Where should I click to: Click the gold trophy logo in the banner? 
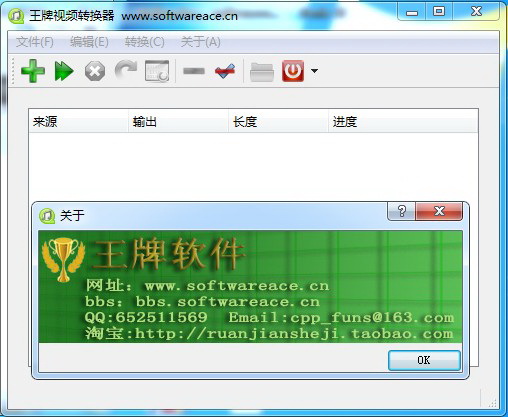point(63,259)
